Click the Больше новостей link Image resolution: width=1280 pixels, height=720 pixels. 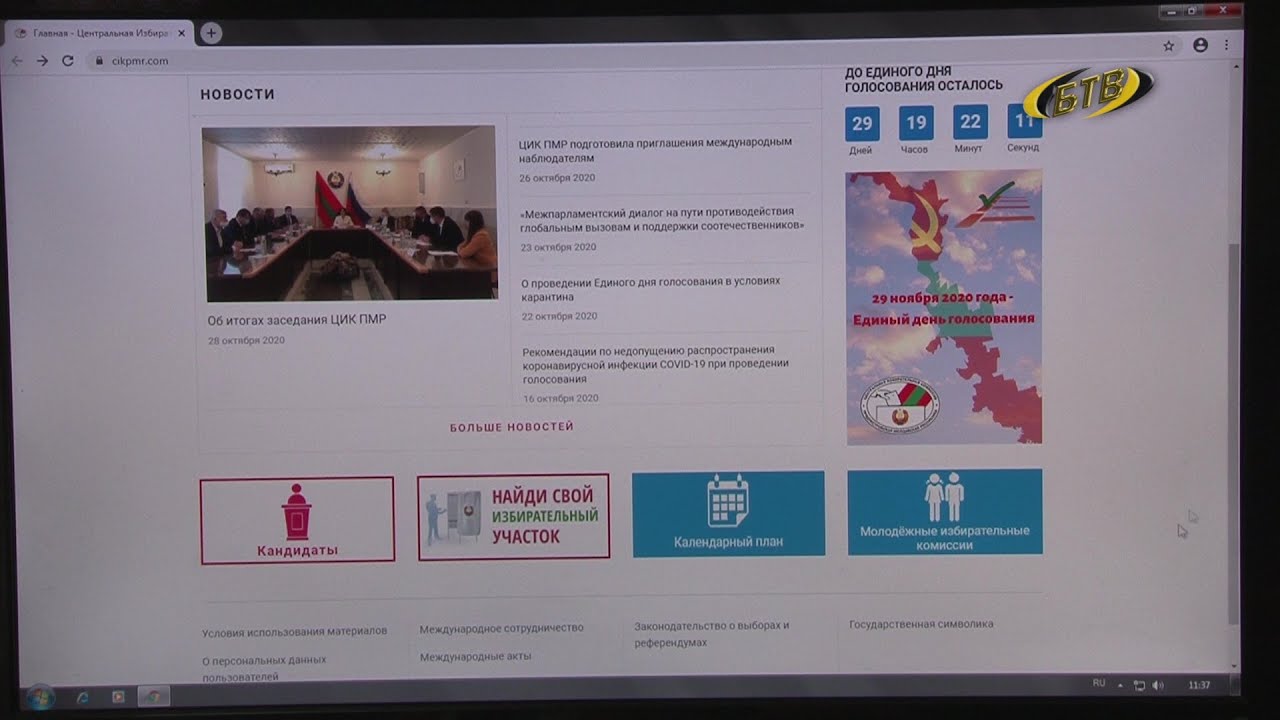point(511,427)
